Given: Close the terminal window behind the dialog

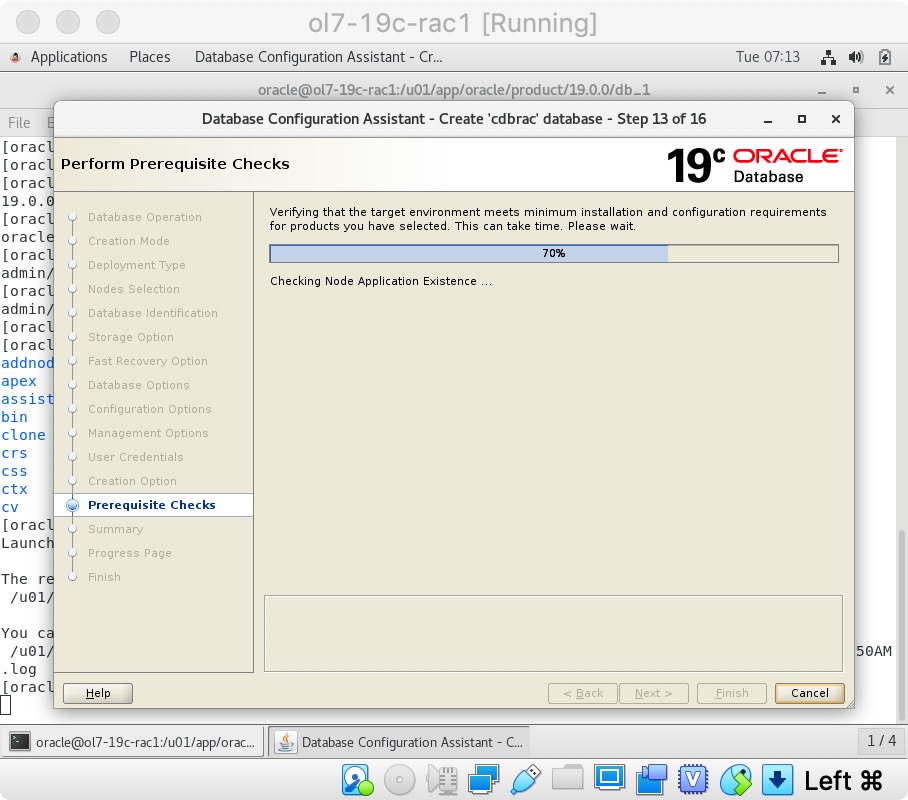Looking at the screenshot, I should tap(890, 90).
